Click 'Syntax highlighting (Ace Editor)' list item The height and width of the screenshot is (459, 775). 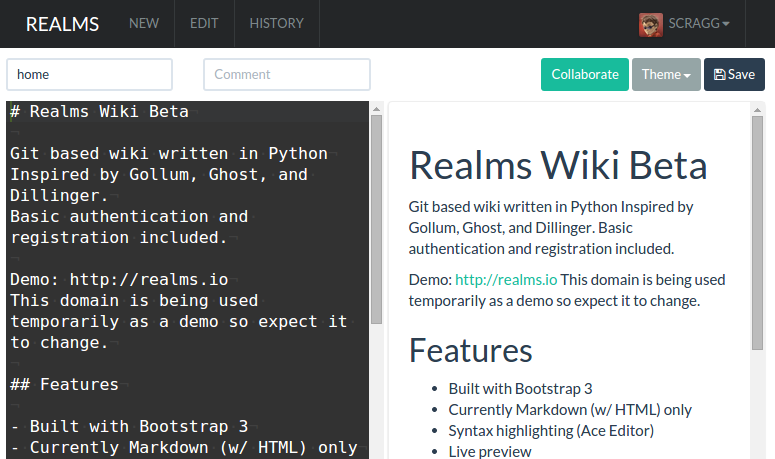[551, 430]
